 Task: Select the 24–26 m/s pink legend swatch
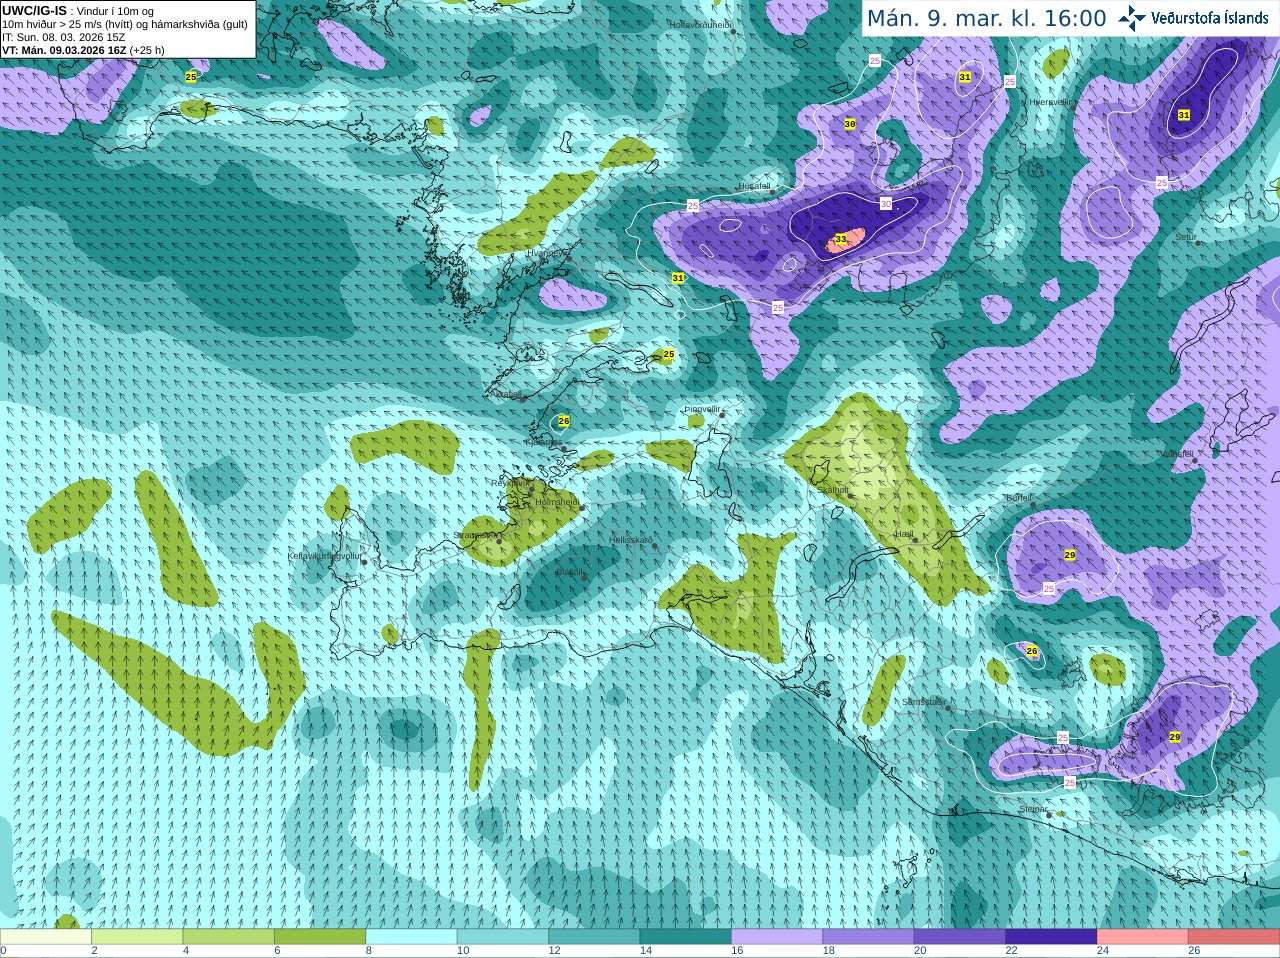point(1143,937)
